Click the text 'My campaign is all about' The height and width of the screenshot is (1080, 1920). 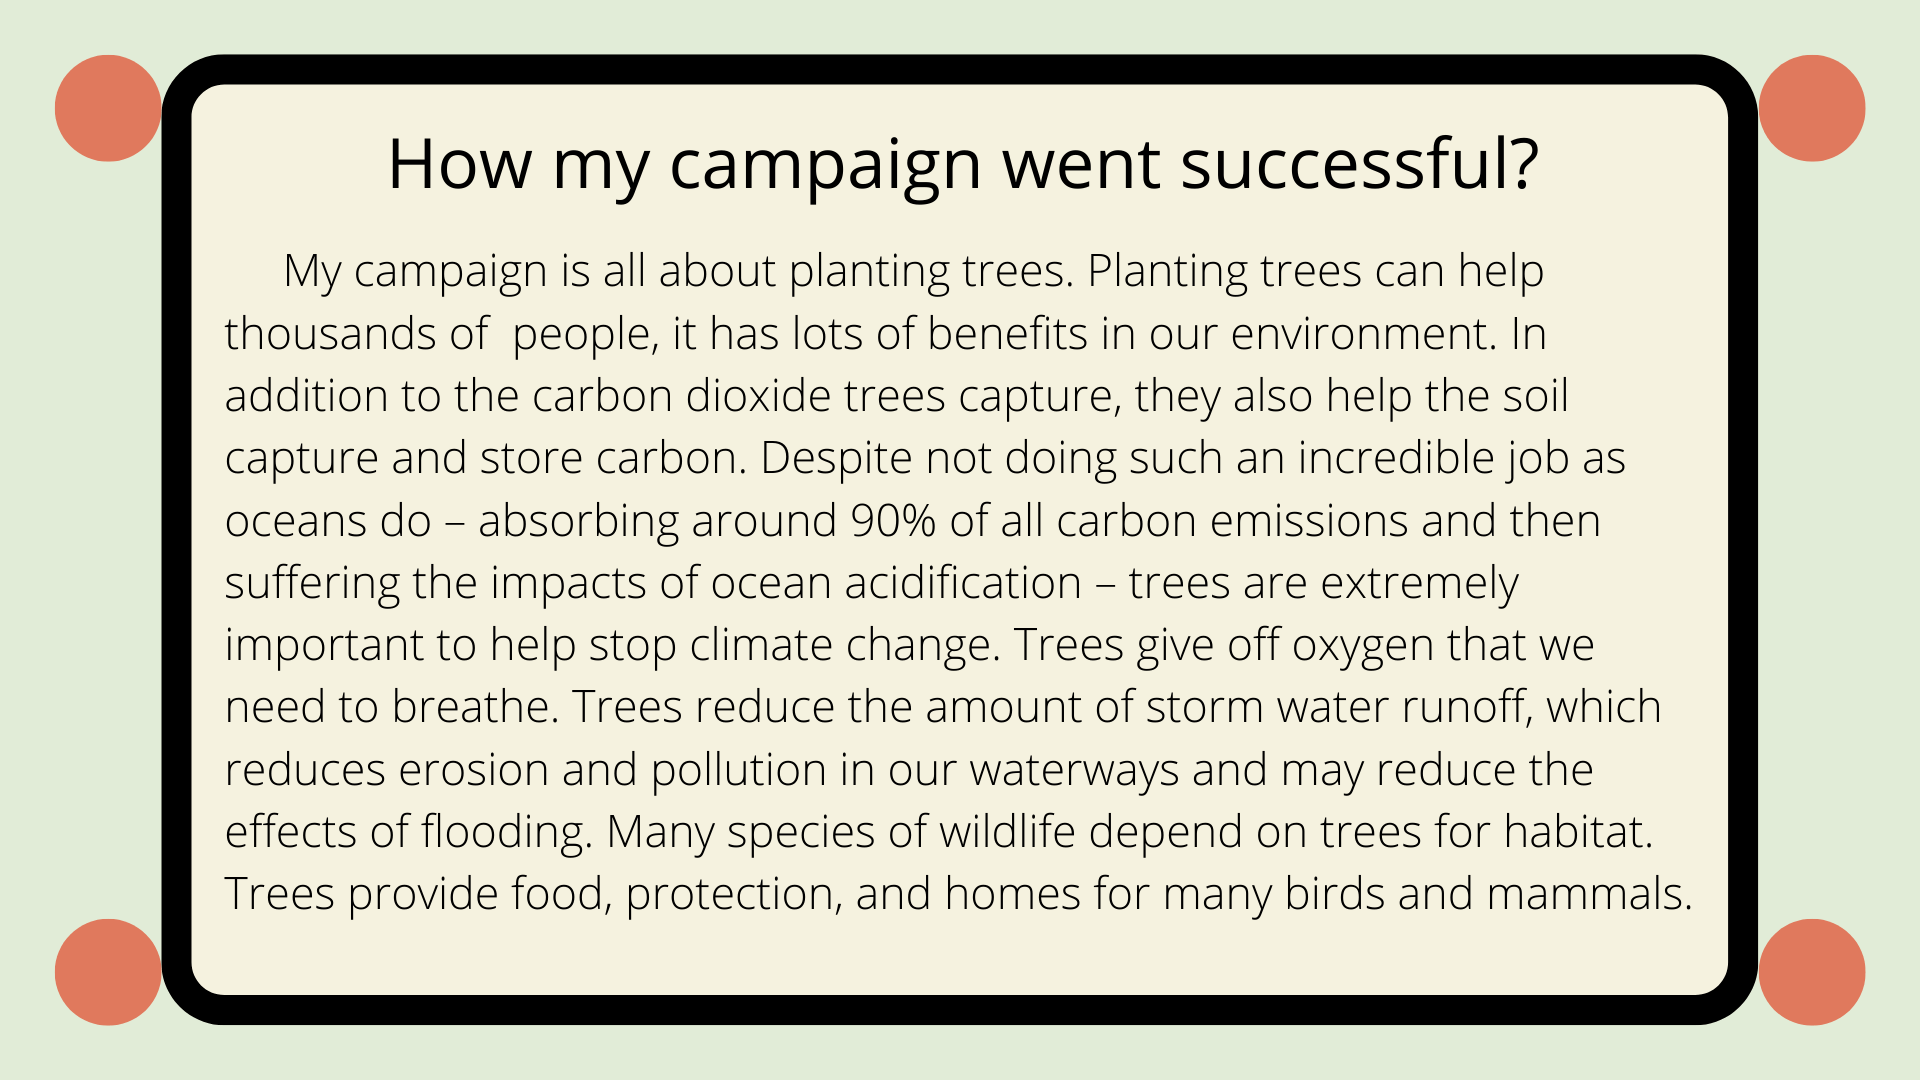pos(528,272)
